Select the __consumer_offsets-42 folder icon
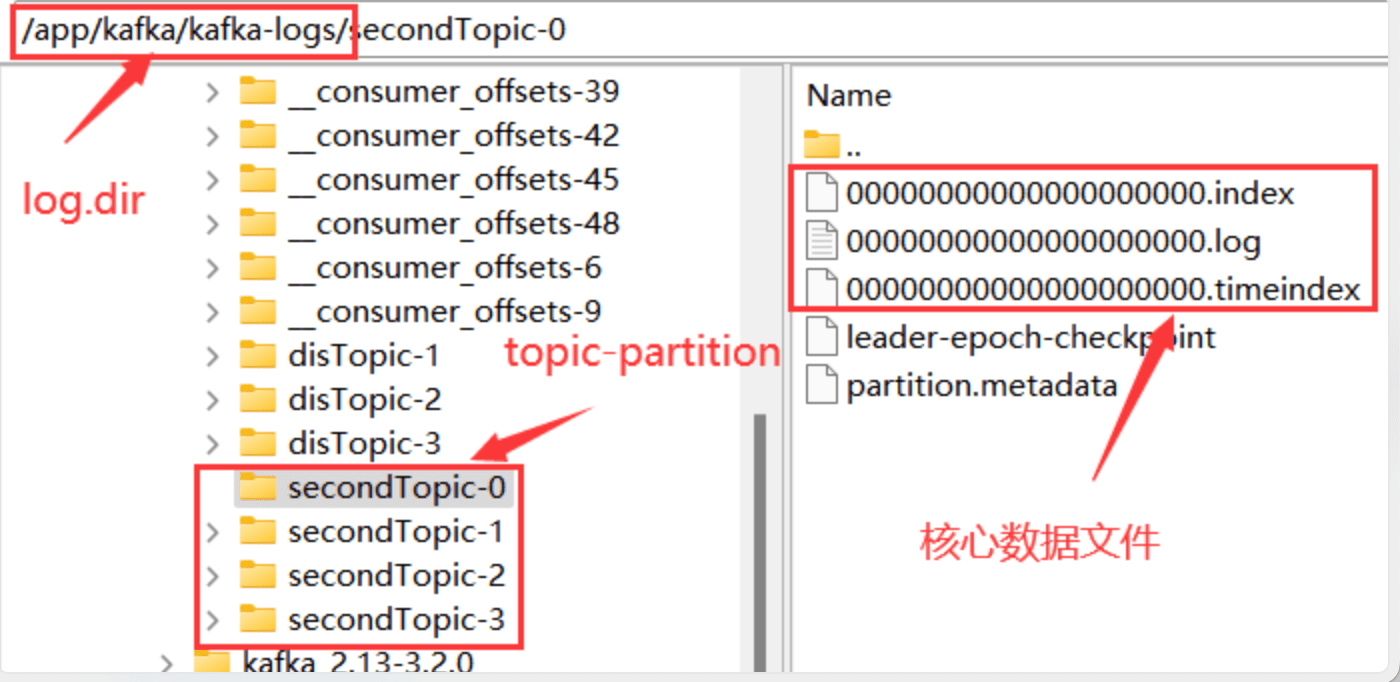 tap(258, 135)
